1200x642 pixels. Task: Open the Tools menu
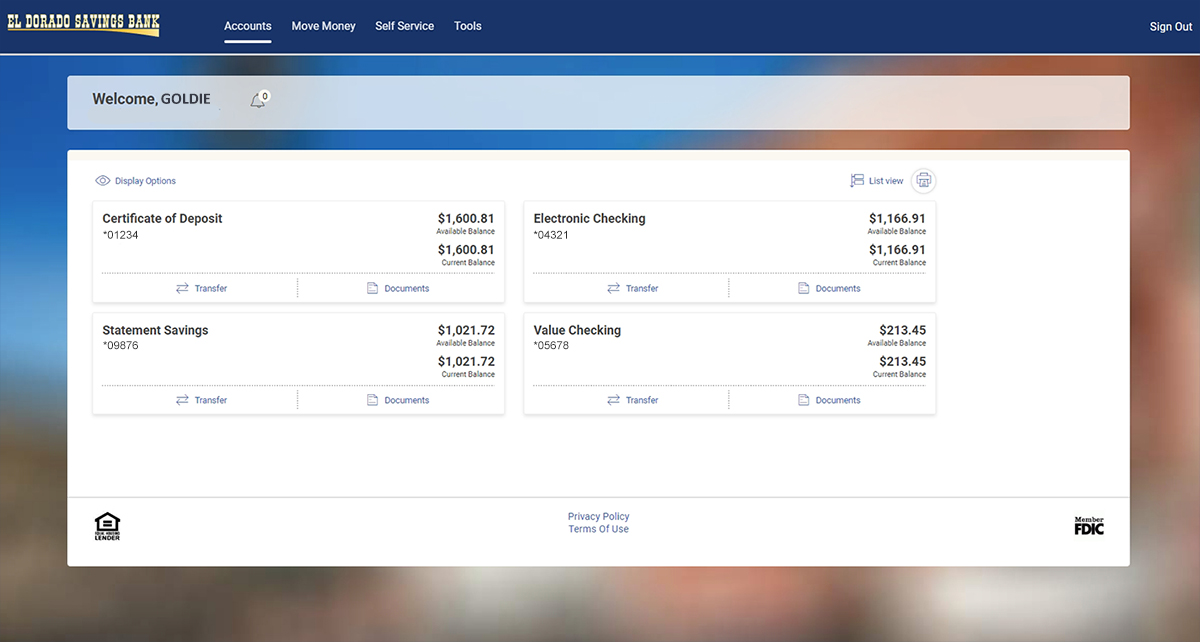click(467, 26)
